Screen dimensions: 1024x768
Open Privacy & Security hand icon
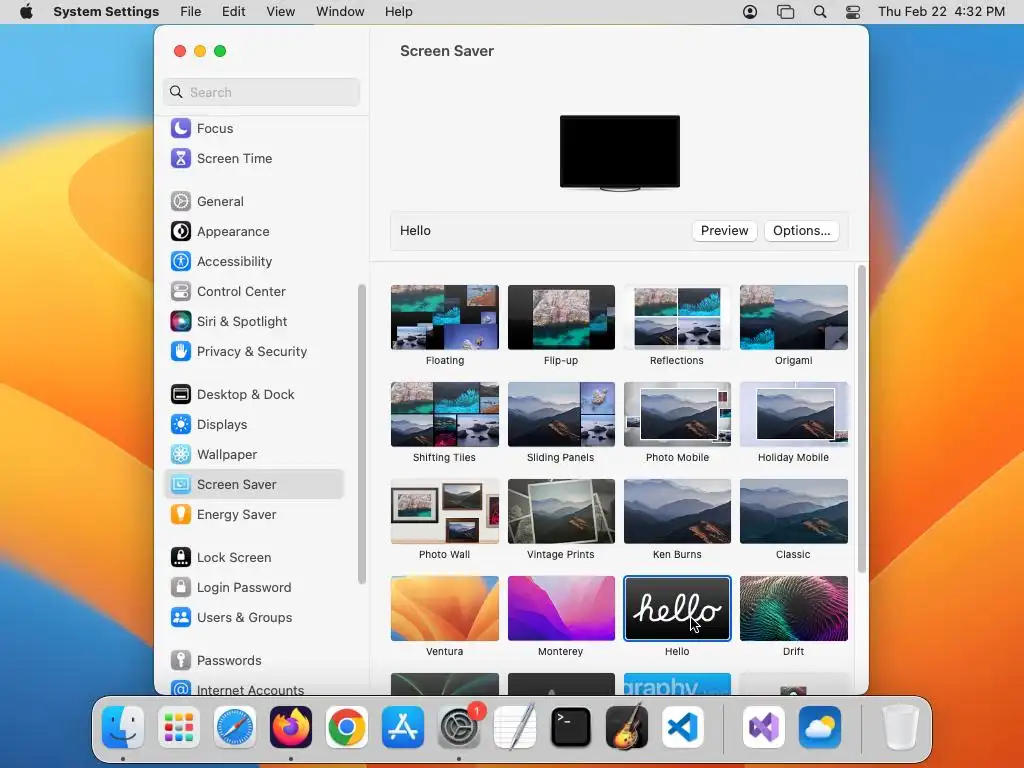pyautogui.click(x=181, y=351)
